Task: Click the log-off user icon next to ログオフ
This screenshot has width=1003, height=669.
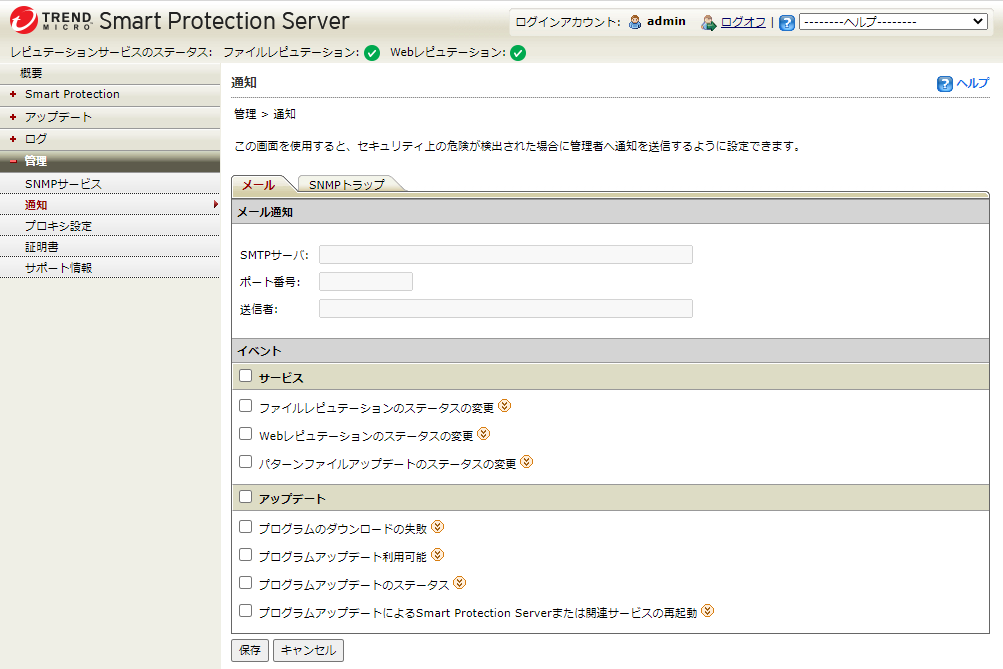Action: coord(708,22)
